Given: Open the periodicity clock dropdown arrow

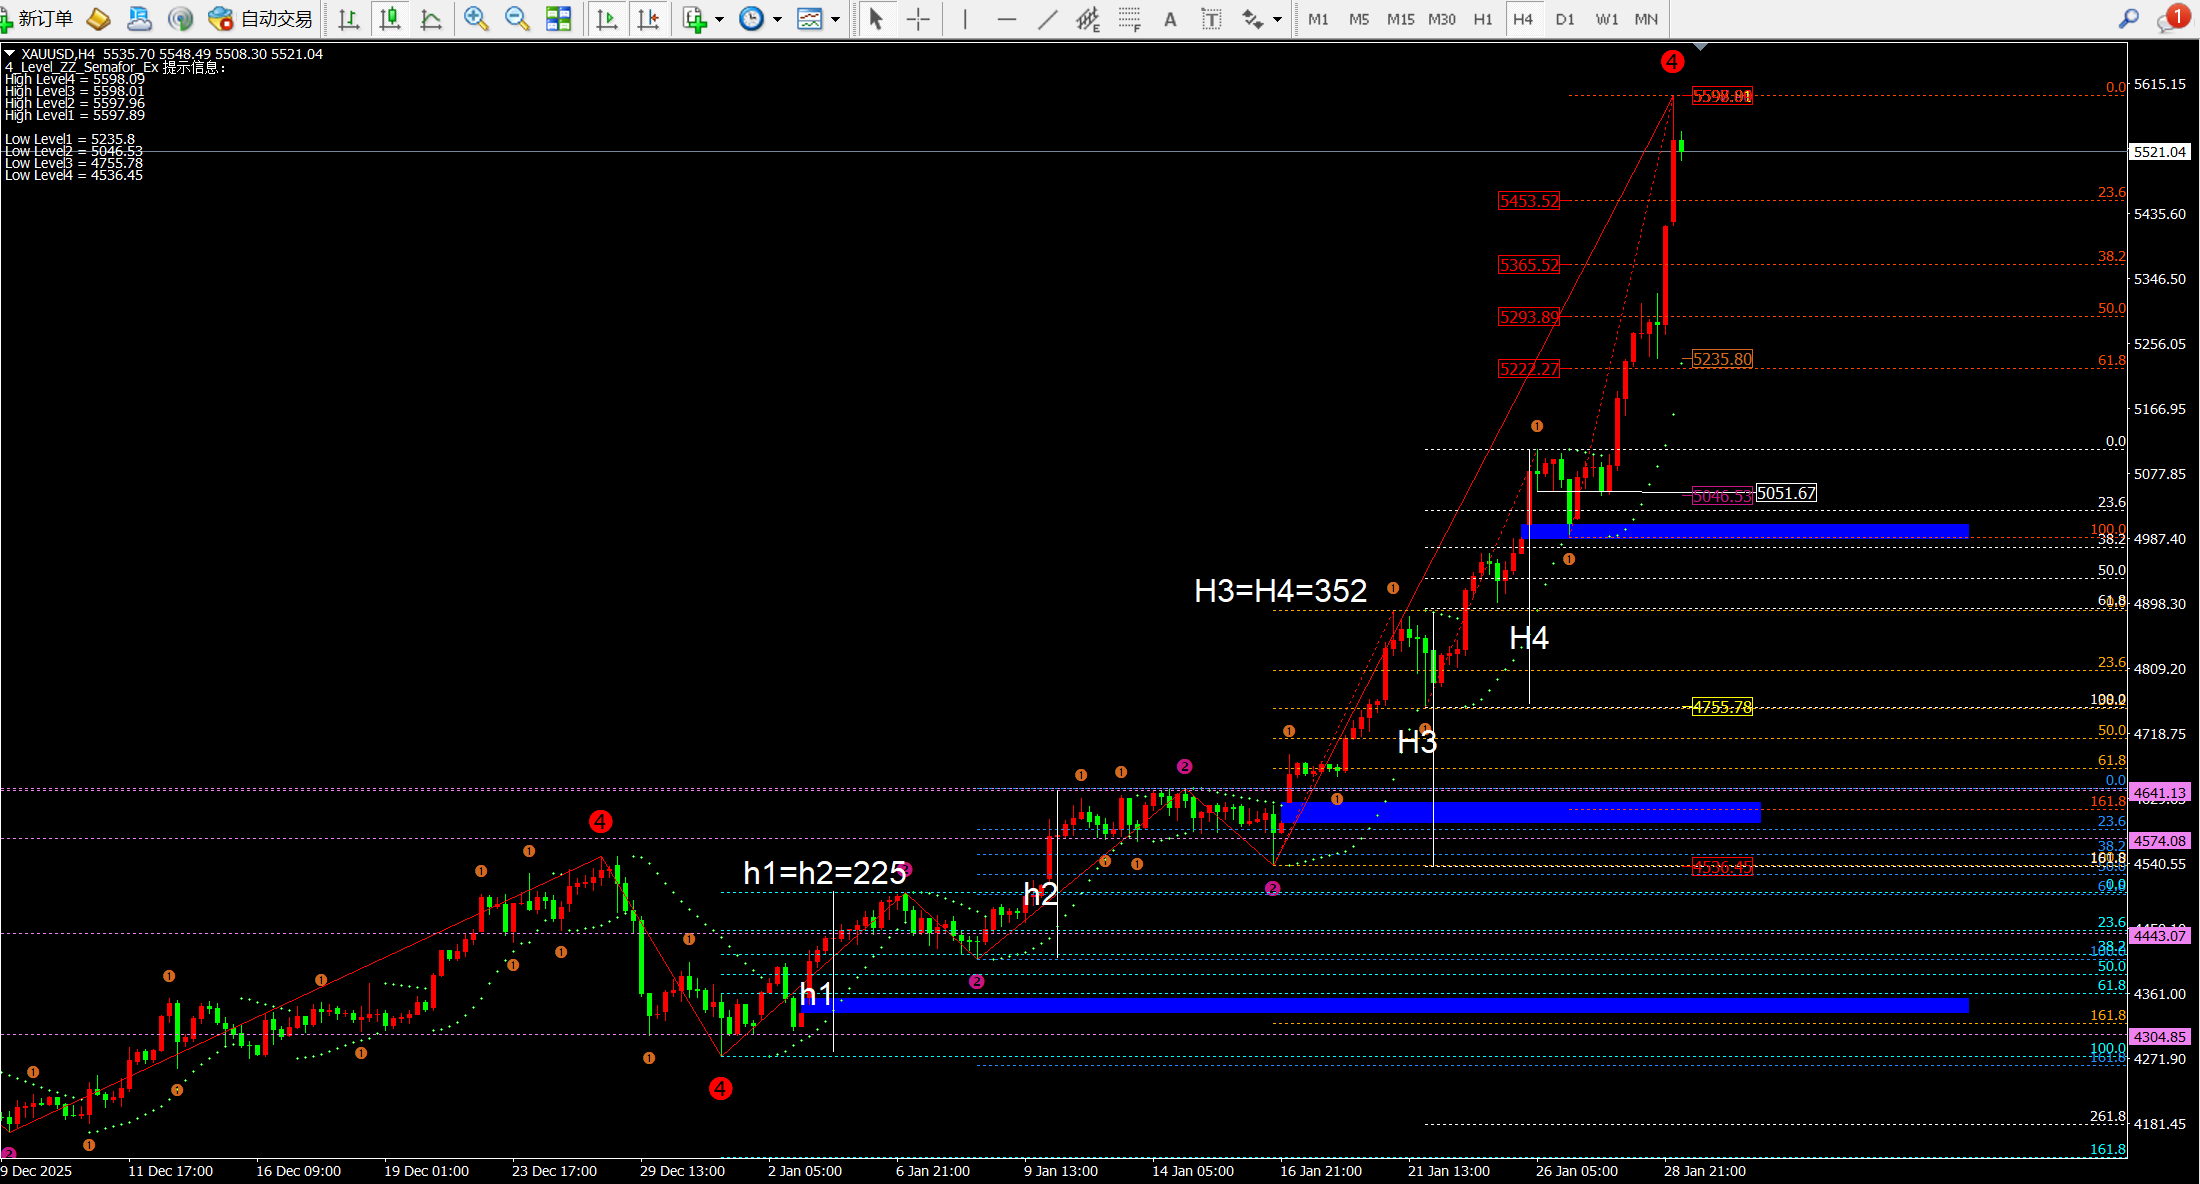Looking at the screenshot, I should pyautogui.click(x=777, y=19).
